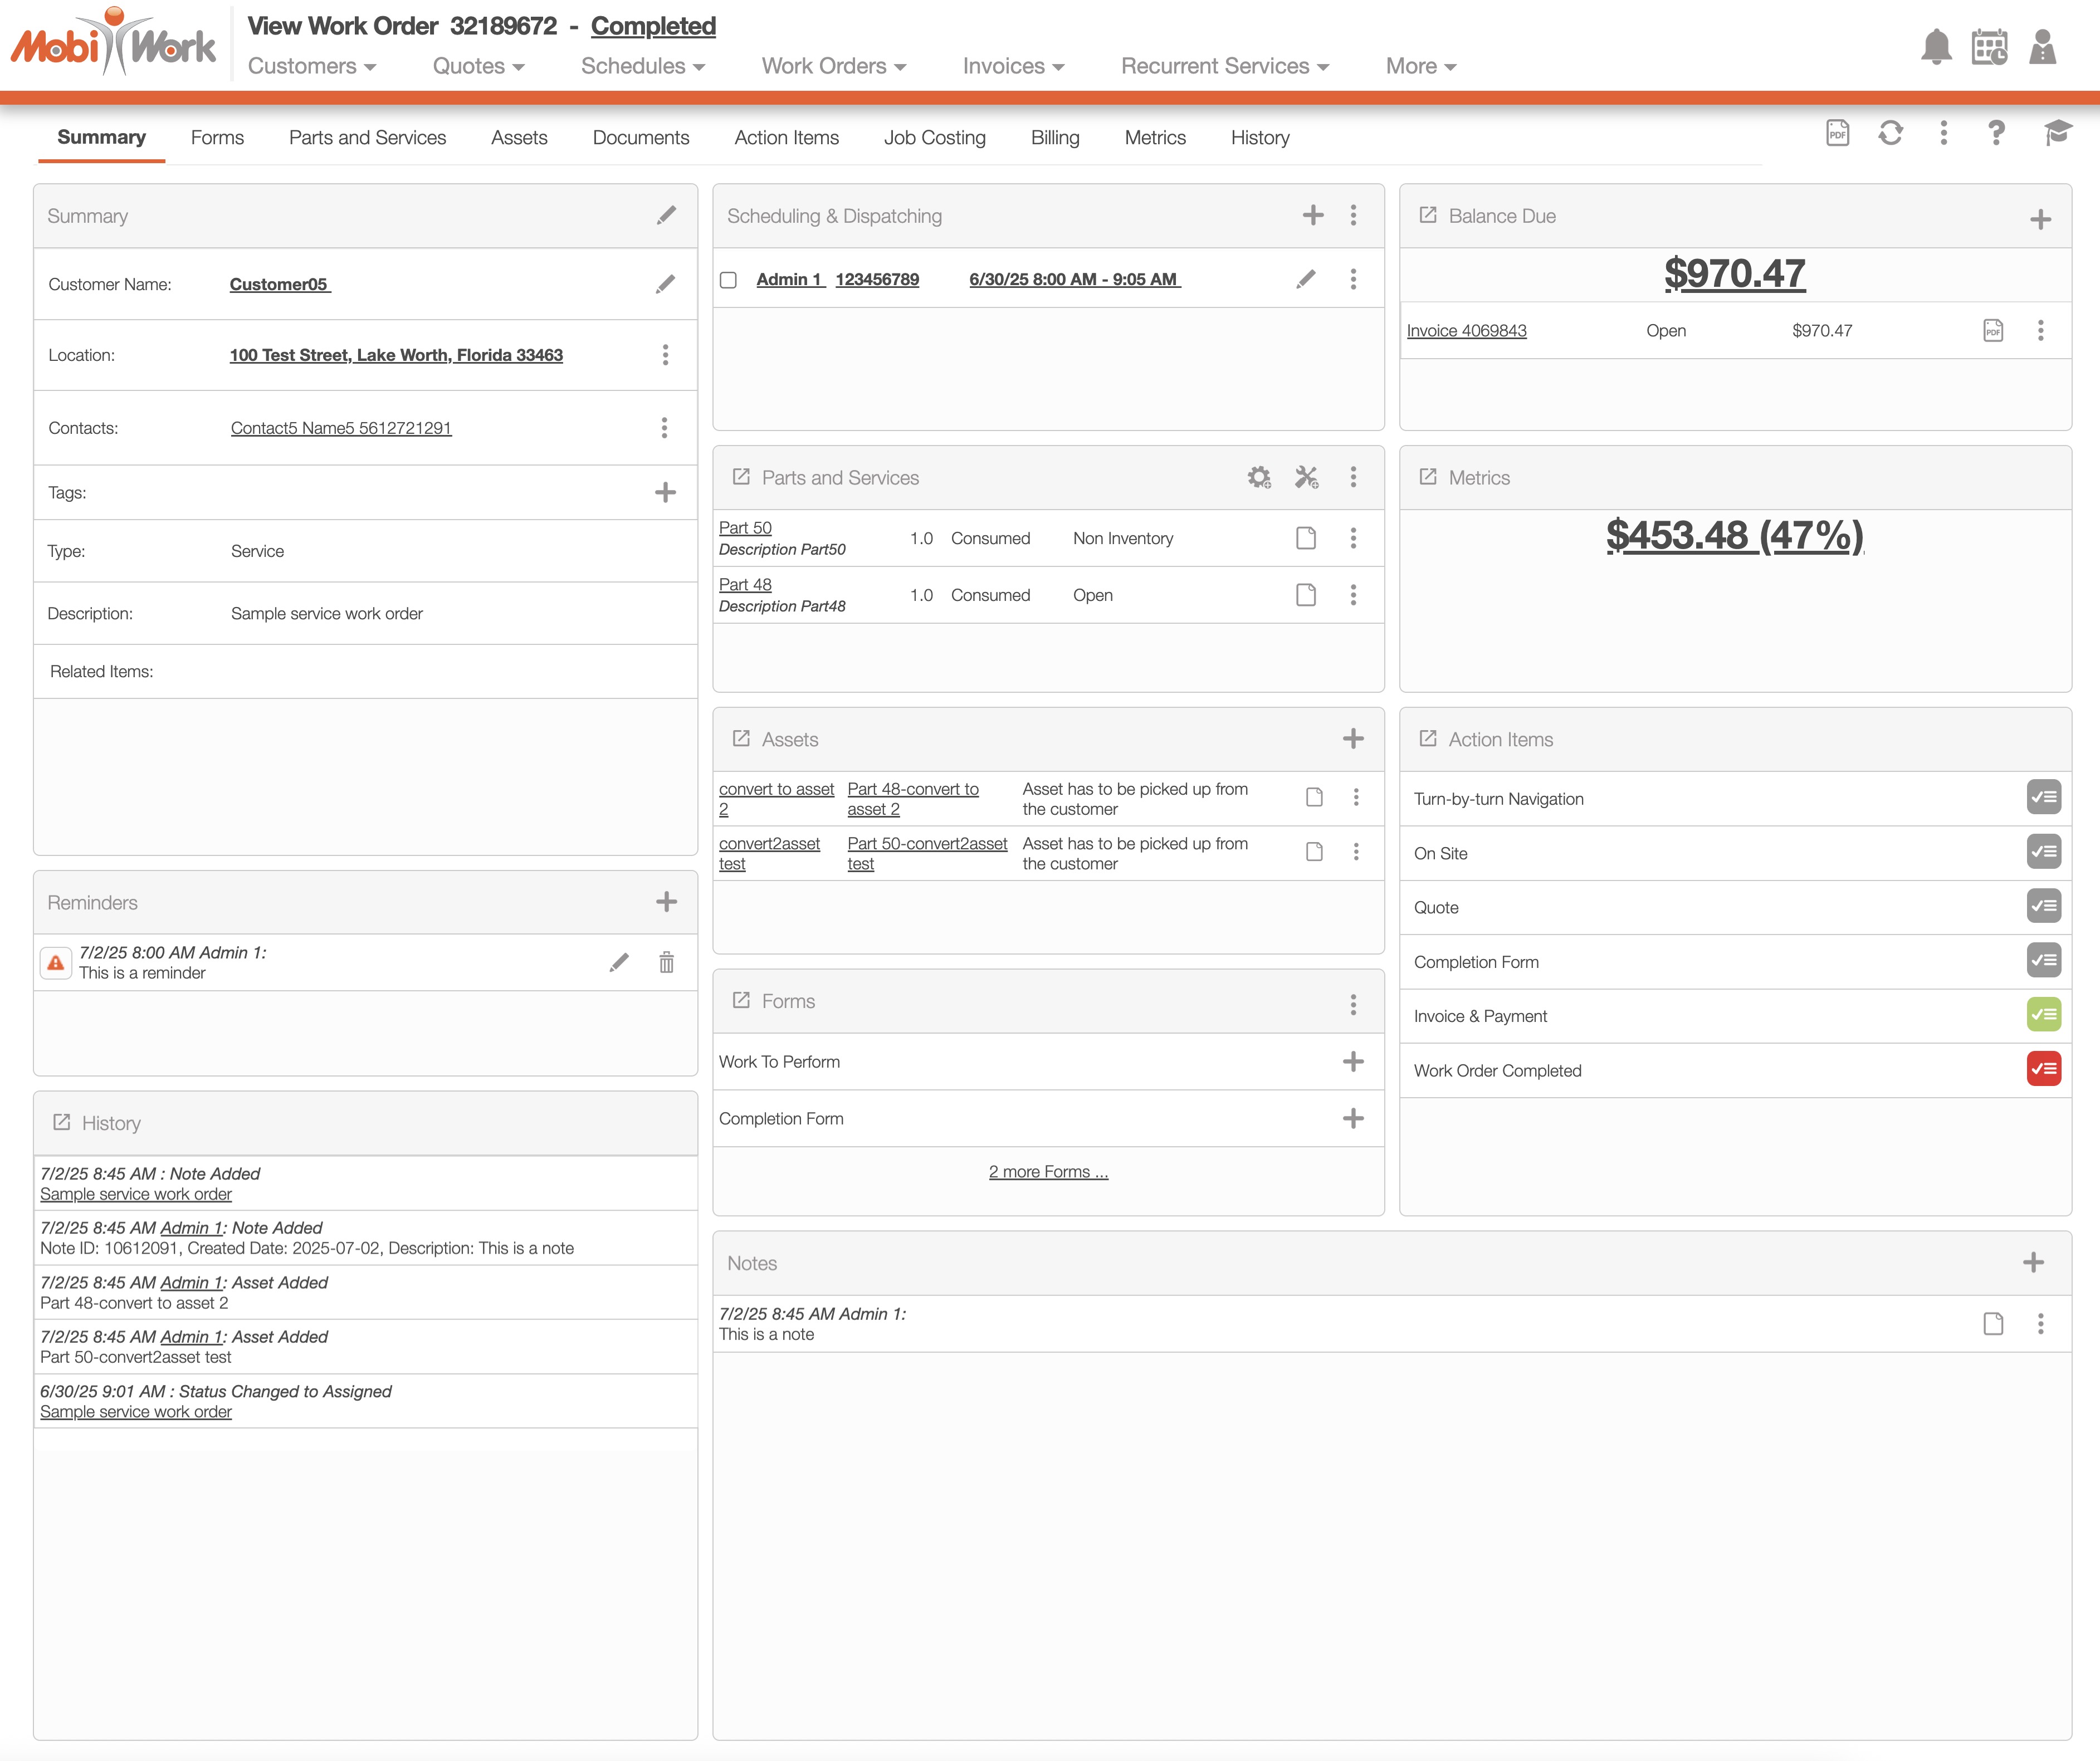This screenshot has width=2100, height=1761.
Task: Edit the Admin 1 schedule entry pencil
Action: click(1305, 279)
